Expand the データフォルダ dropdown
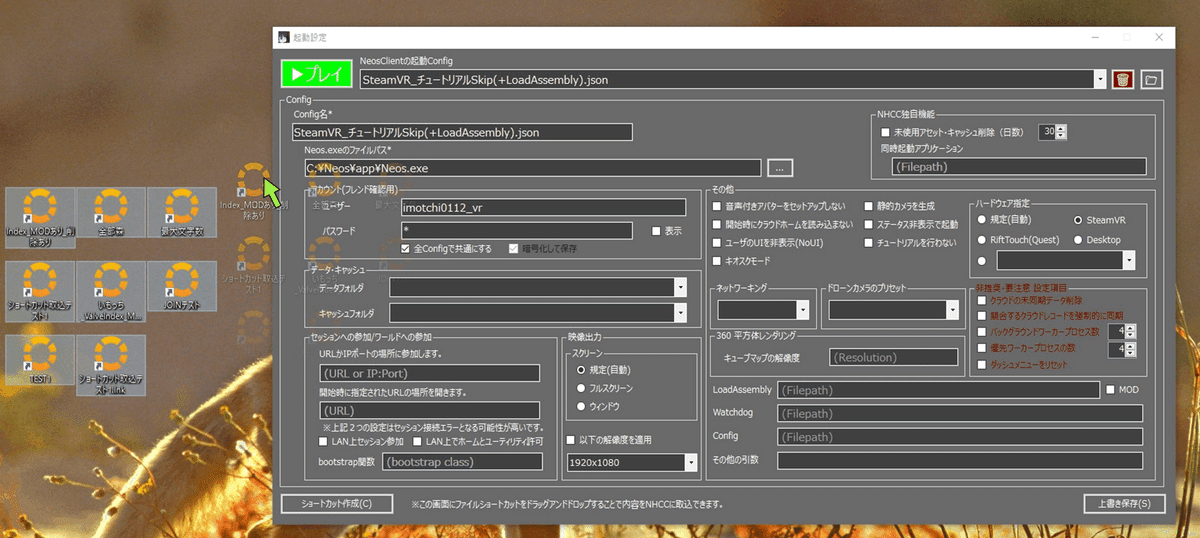The height and width of the screenshot is (538, 1200). click(681, 288)
